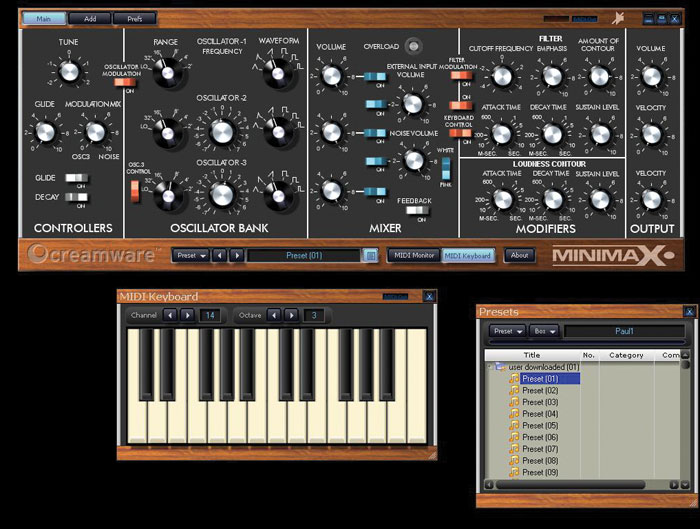
Task: Click the Oscillator-1 Waveform knob
Action: tap(278, 73)
